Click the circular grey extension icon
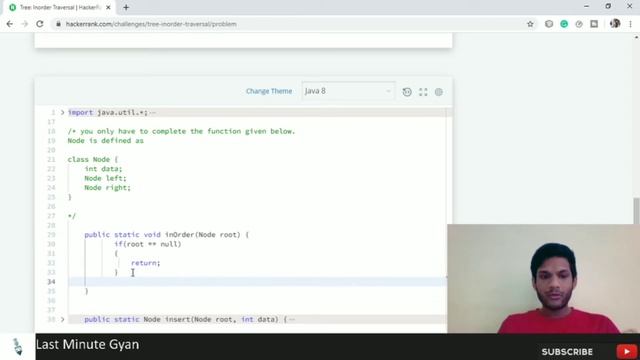Viewport: 640px width, 360px height. (579, 24)
